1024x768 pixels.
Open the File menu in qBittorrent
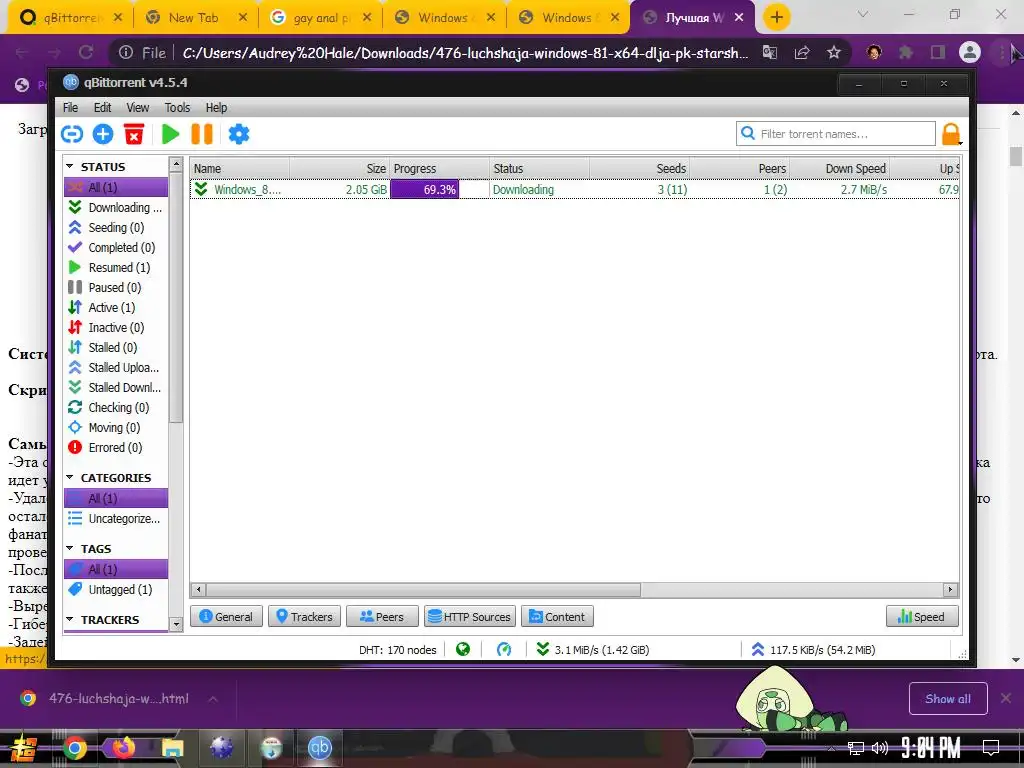70,108
